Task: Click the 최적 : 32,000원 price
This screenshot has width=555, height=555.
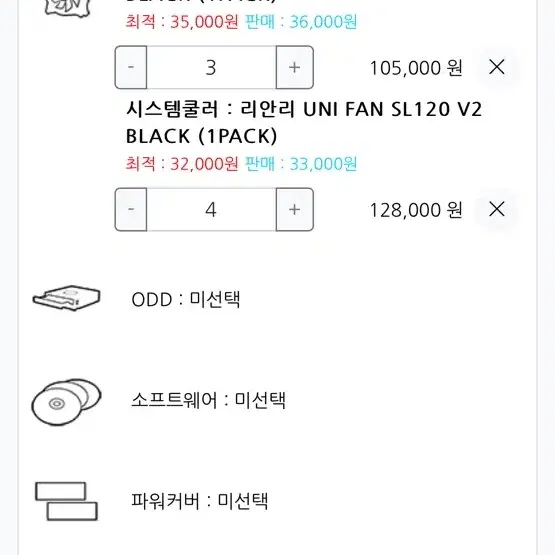Action: [182, 164]
